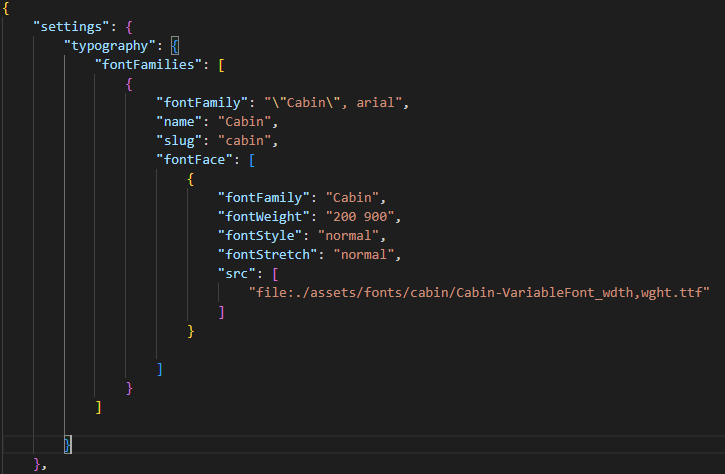725x474 pixels.
Task: Click the lowercase "cabin" slug value
Action: [244, 141]
